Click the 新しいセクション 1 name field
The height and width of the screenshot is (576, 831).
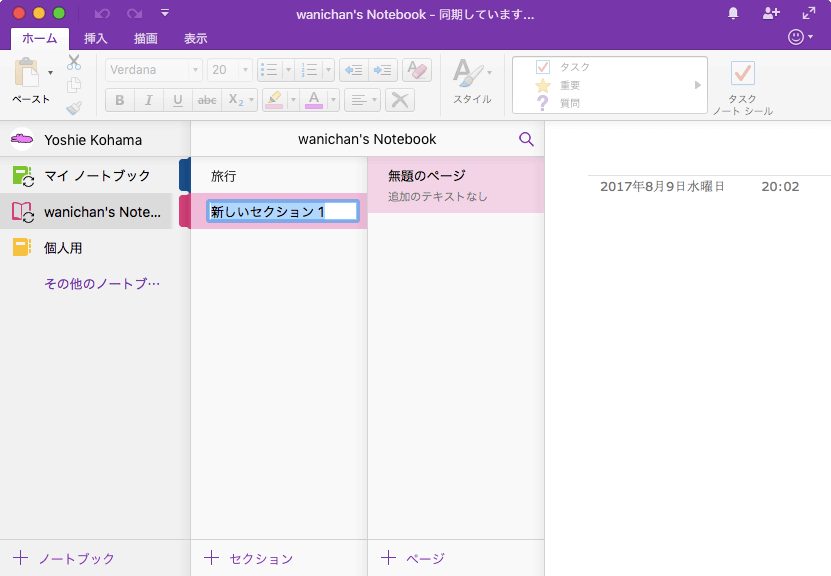(282, 211)
